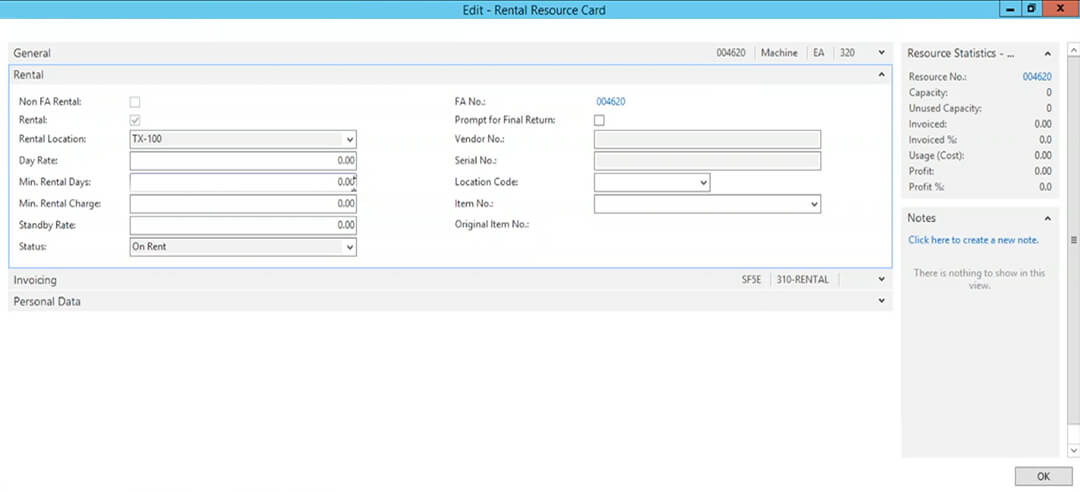Collapse the Notes panel arrow
The height and width of the screenshot is (492, 1080).
pyautogui.click(x=1048, y=218)
